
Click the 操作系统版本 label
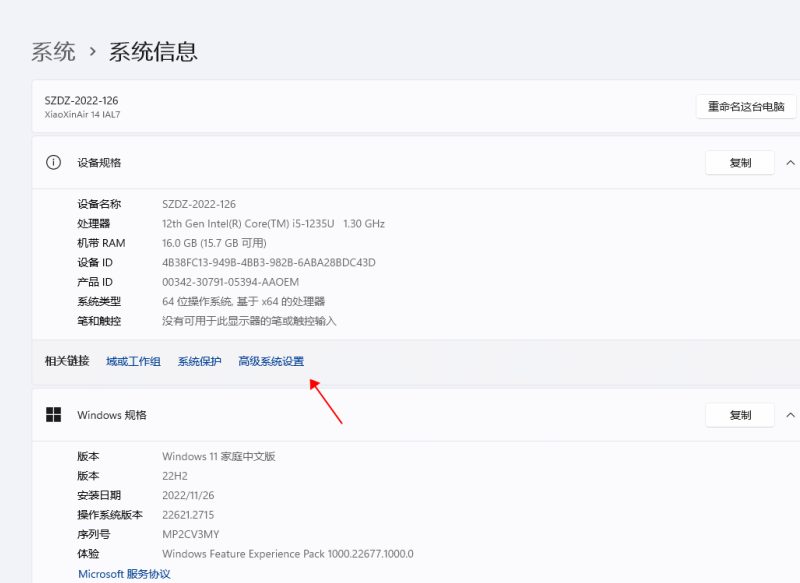(110, 515)
